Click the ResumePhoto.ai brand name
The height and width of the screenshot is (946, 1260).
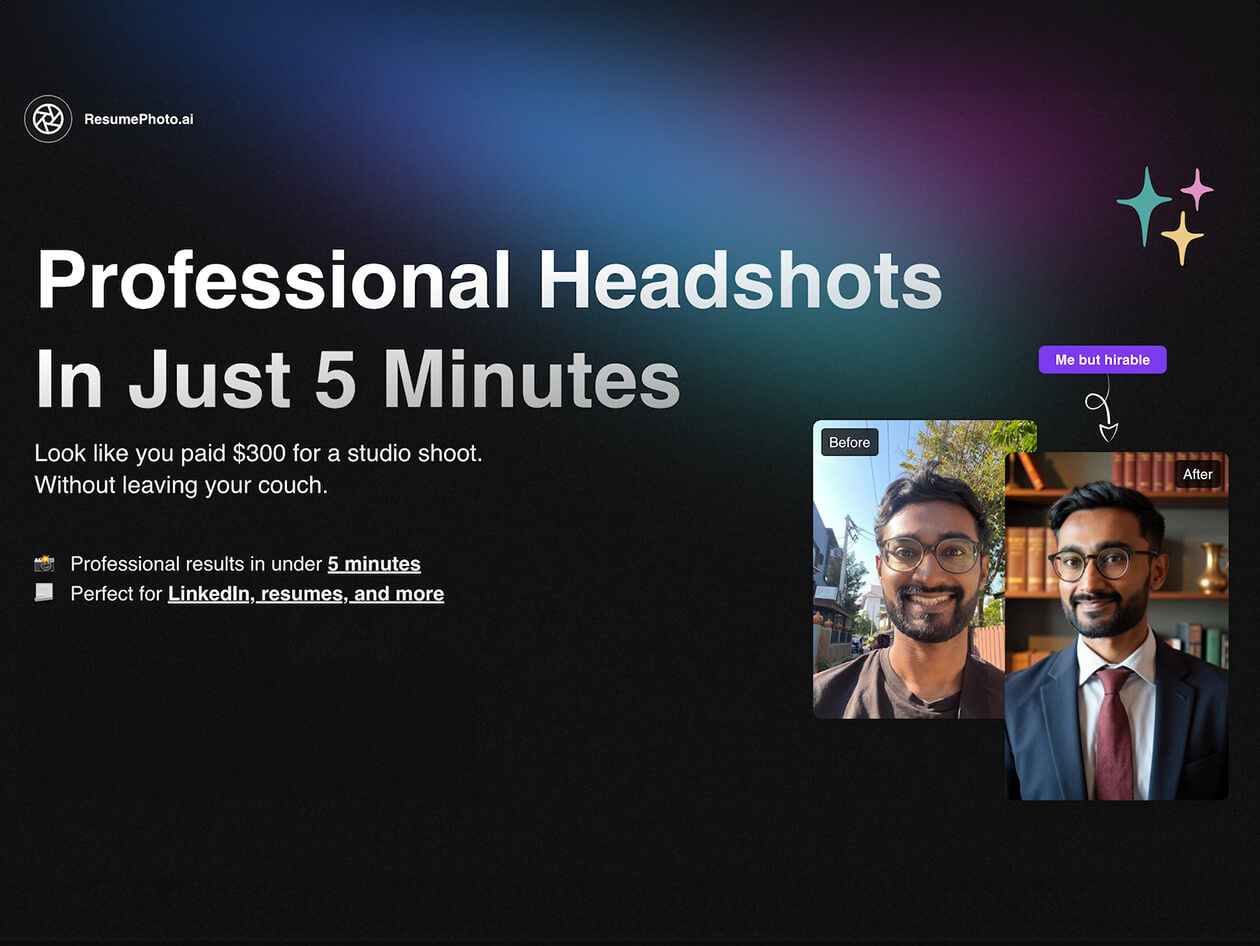(x=138, y=119)
